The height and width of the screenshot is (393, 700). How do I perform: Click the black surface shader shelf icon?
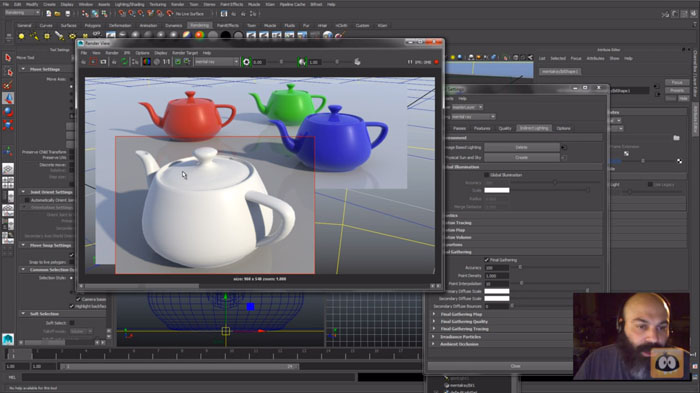[226, 35]
